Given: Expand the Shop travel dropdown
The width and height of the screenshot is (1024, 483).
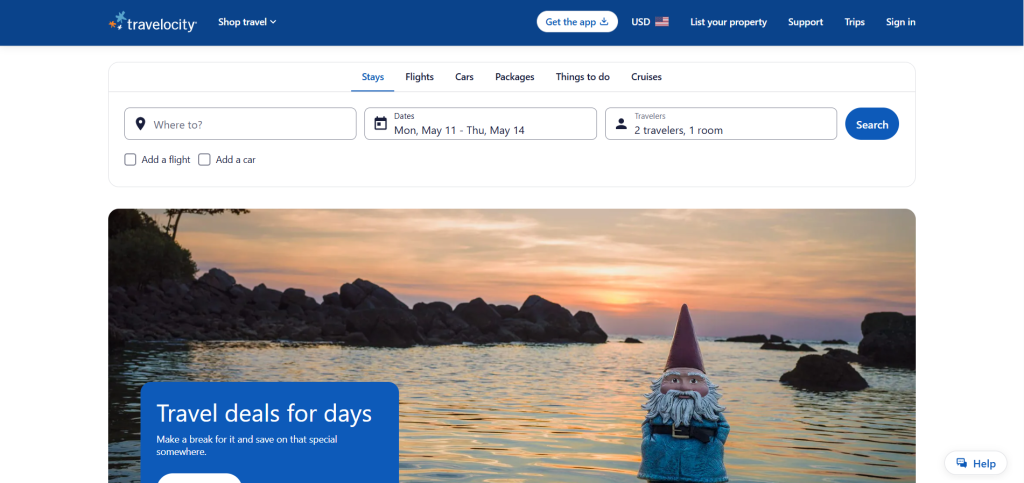Looking at the screenshot, I should 248,22.
